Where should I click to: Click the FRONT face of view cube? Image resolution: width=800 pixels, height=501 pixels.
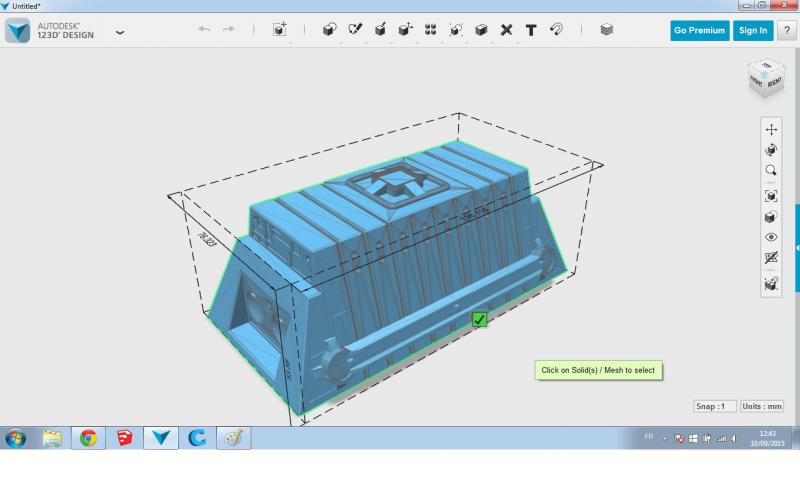[x=756, y=82]
